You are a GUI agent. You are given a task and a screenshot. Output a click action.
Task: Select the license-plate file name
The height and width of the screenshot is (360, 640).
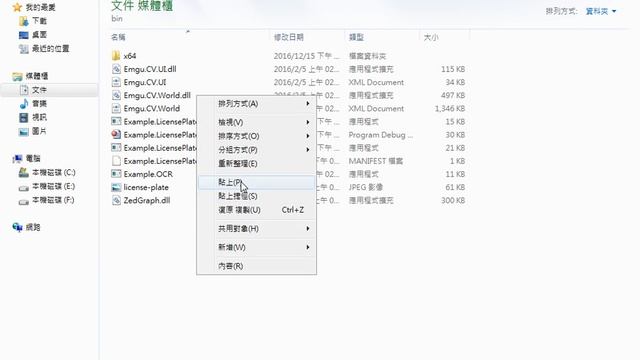146,187
